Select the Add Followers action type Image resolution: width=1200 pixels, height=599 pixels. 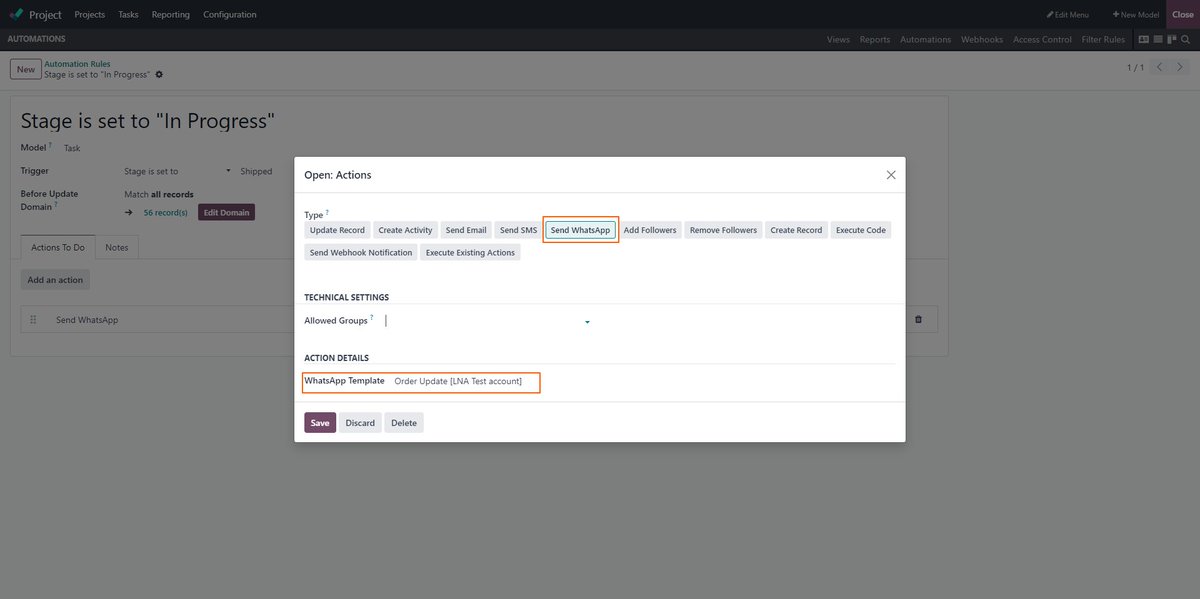tap(650, 230)
